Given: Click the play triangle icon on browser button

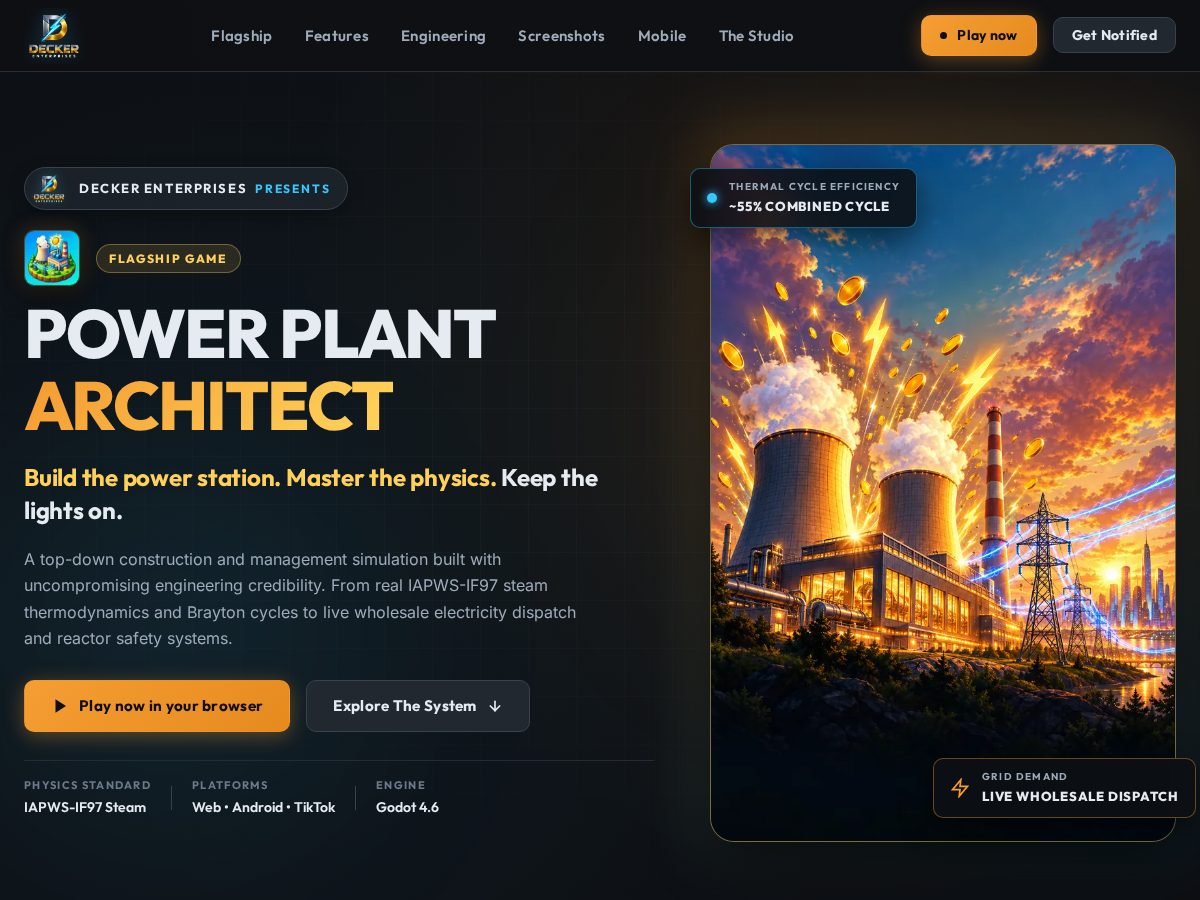Looking at the screenshot, I should (60, 706).
